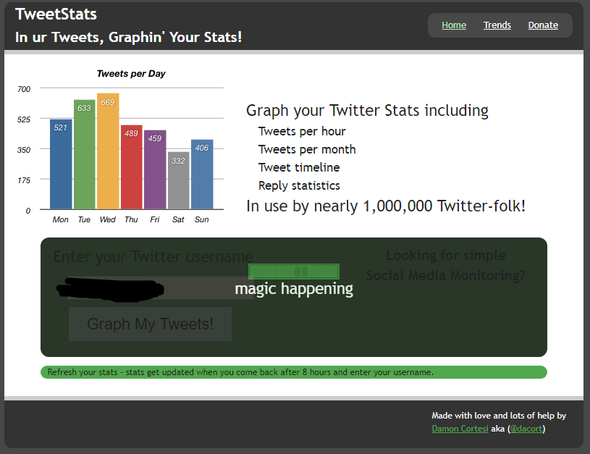Select the gray Saturday bar showing 332
This screenshot has height=454, width=590.
(178, 181)
